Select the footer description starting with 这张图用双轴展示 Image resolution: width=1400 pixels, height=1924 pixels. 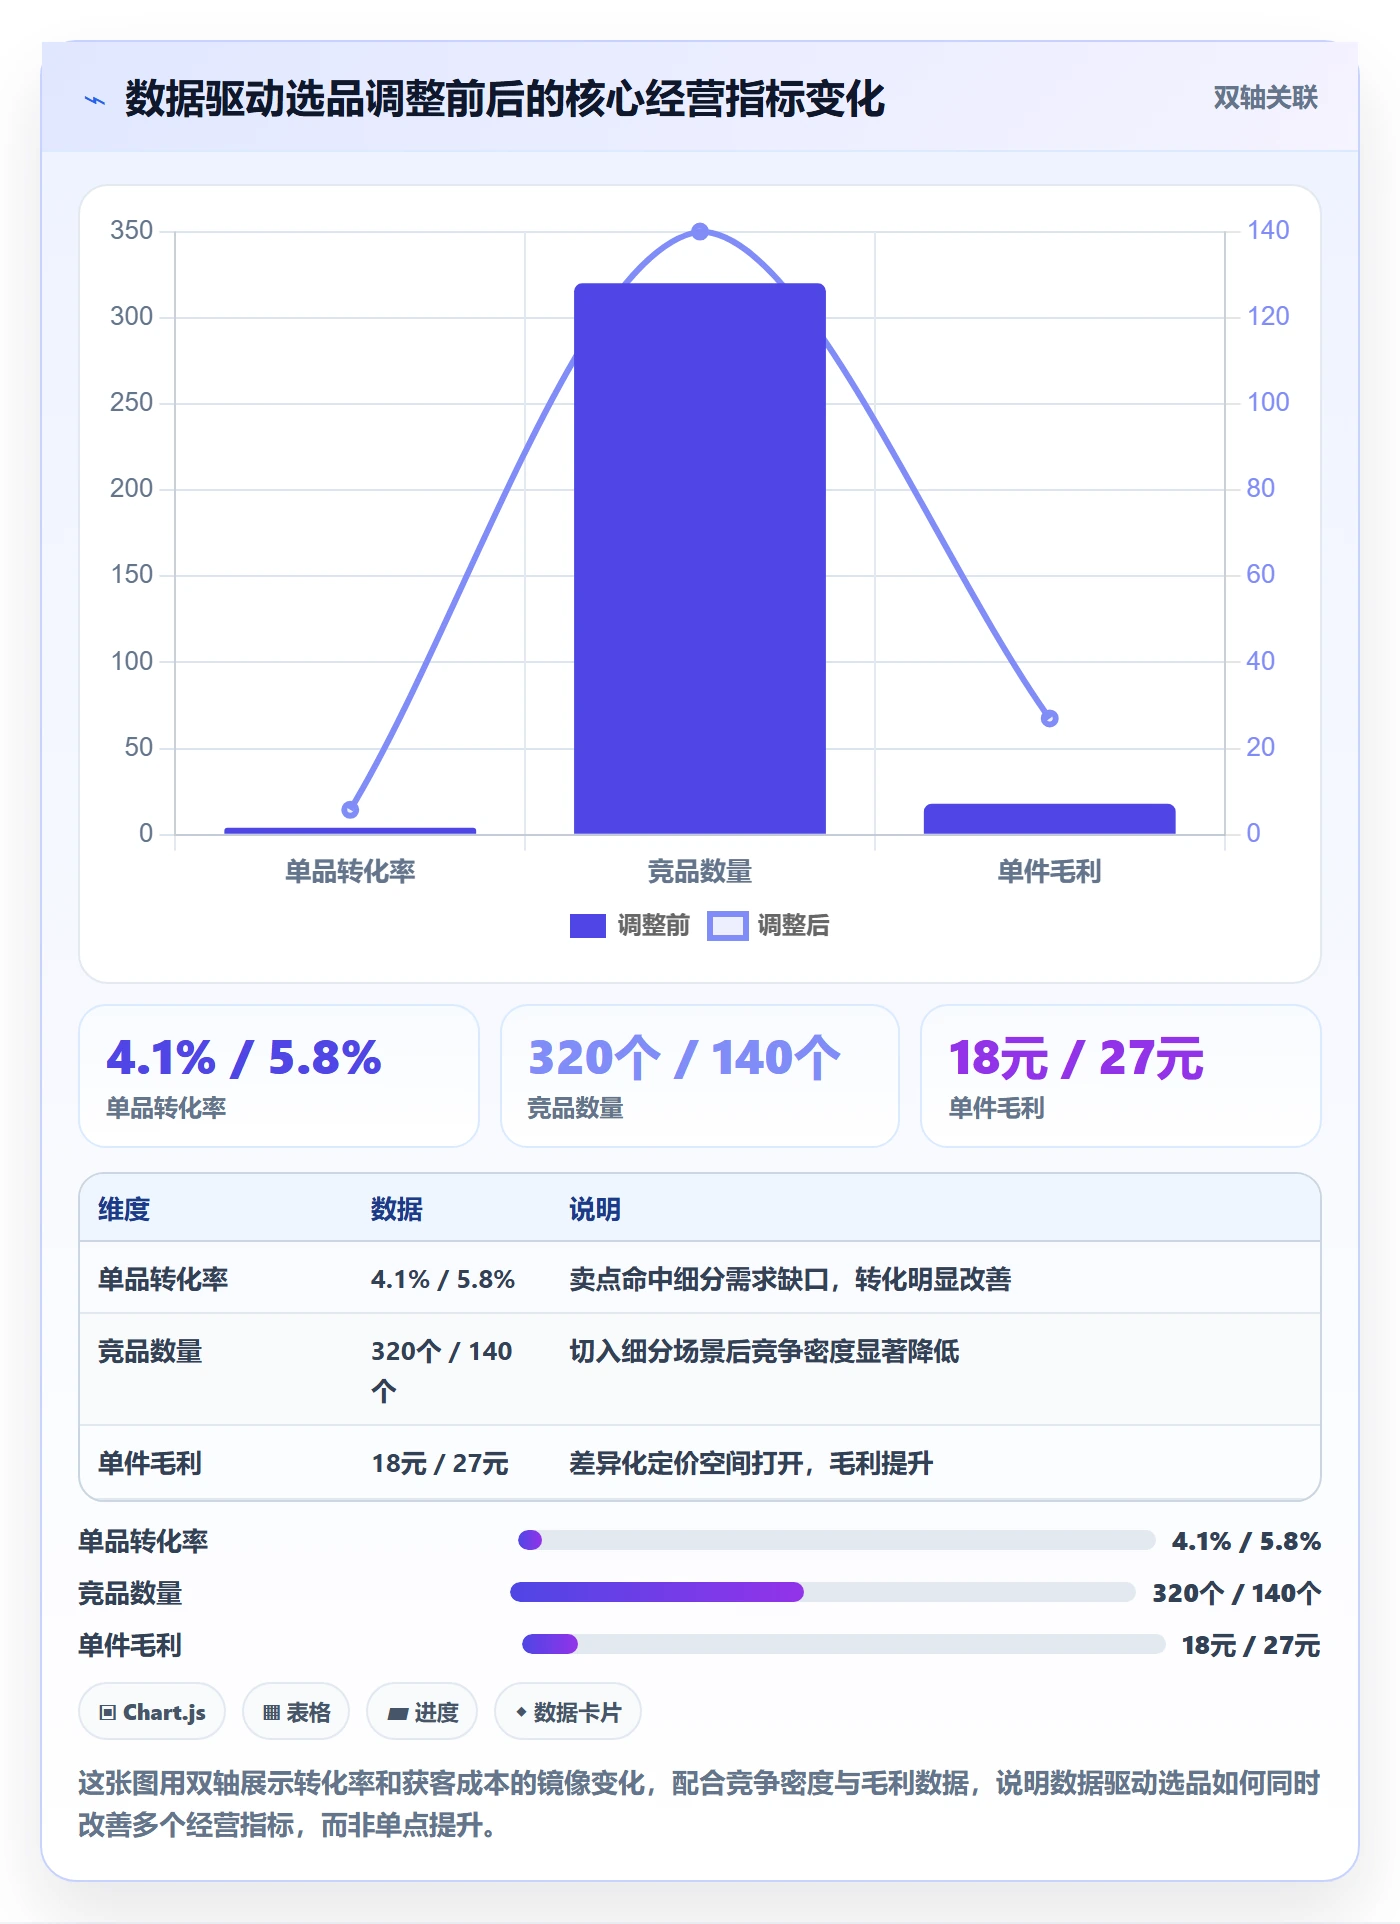699,1804
